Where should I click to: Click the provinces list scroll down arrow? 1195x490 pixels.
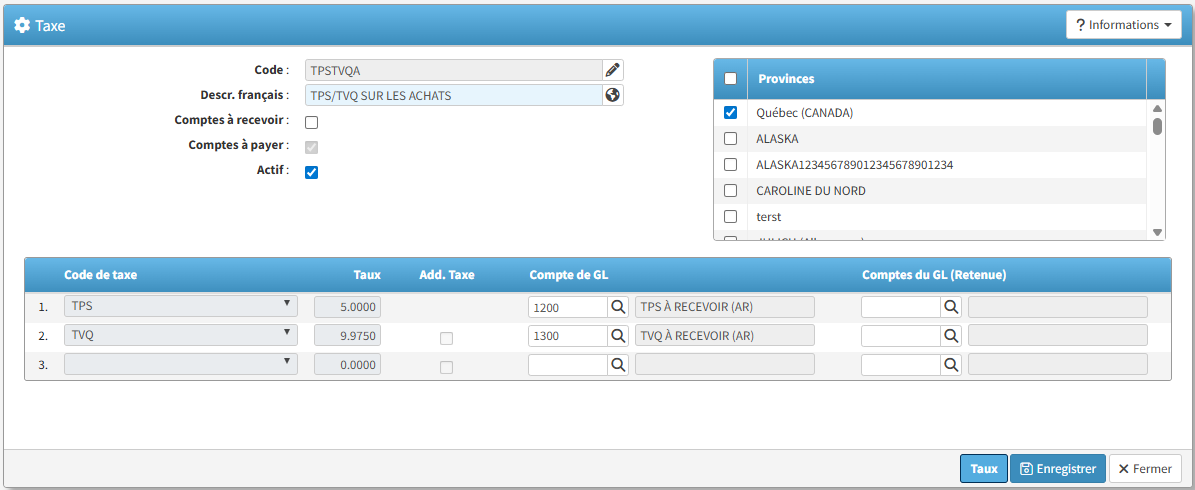click(1157, 232)
